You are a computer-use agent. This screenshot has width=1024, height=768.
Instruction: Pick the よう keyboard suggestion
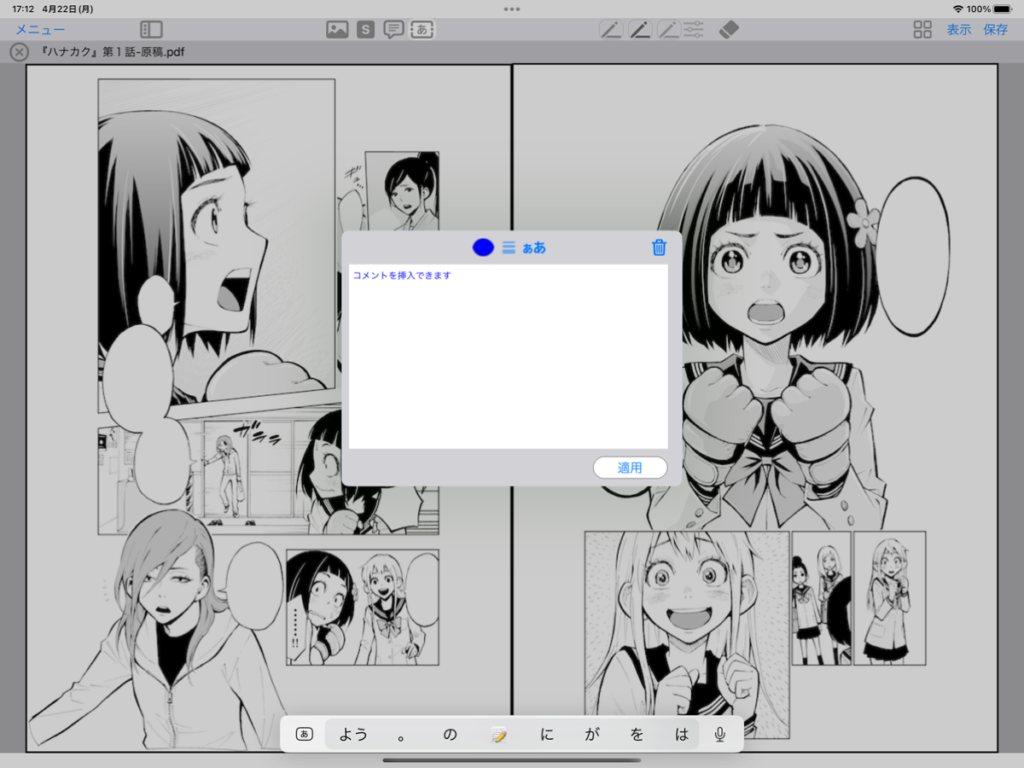point(353,734)
